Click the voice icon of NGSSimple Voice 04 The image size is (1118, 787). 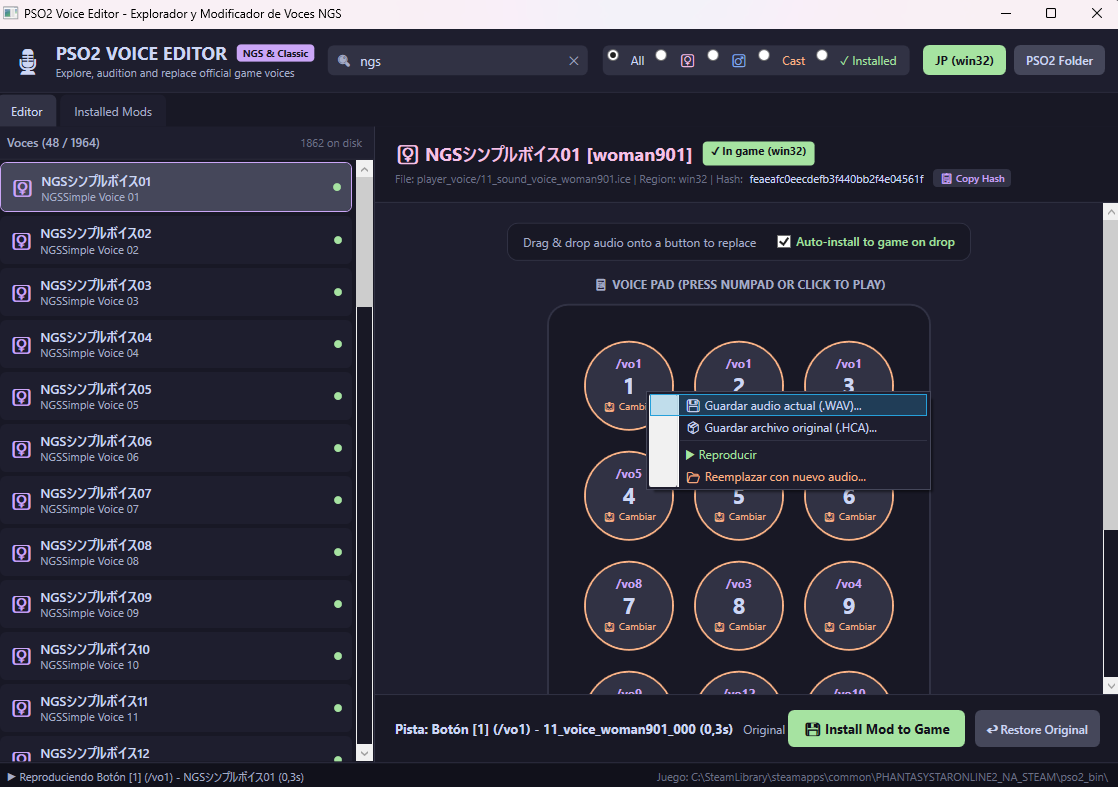coord(22,345)
